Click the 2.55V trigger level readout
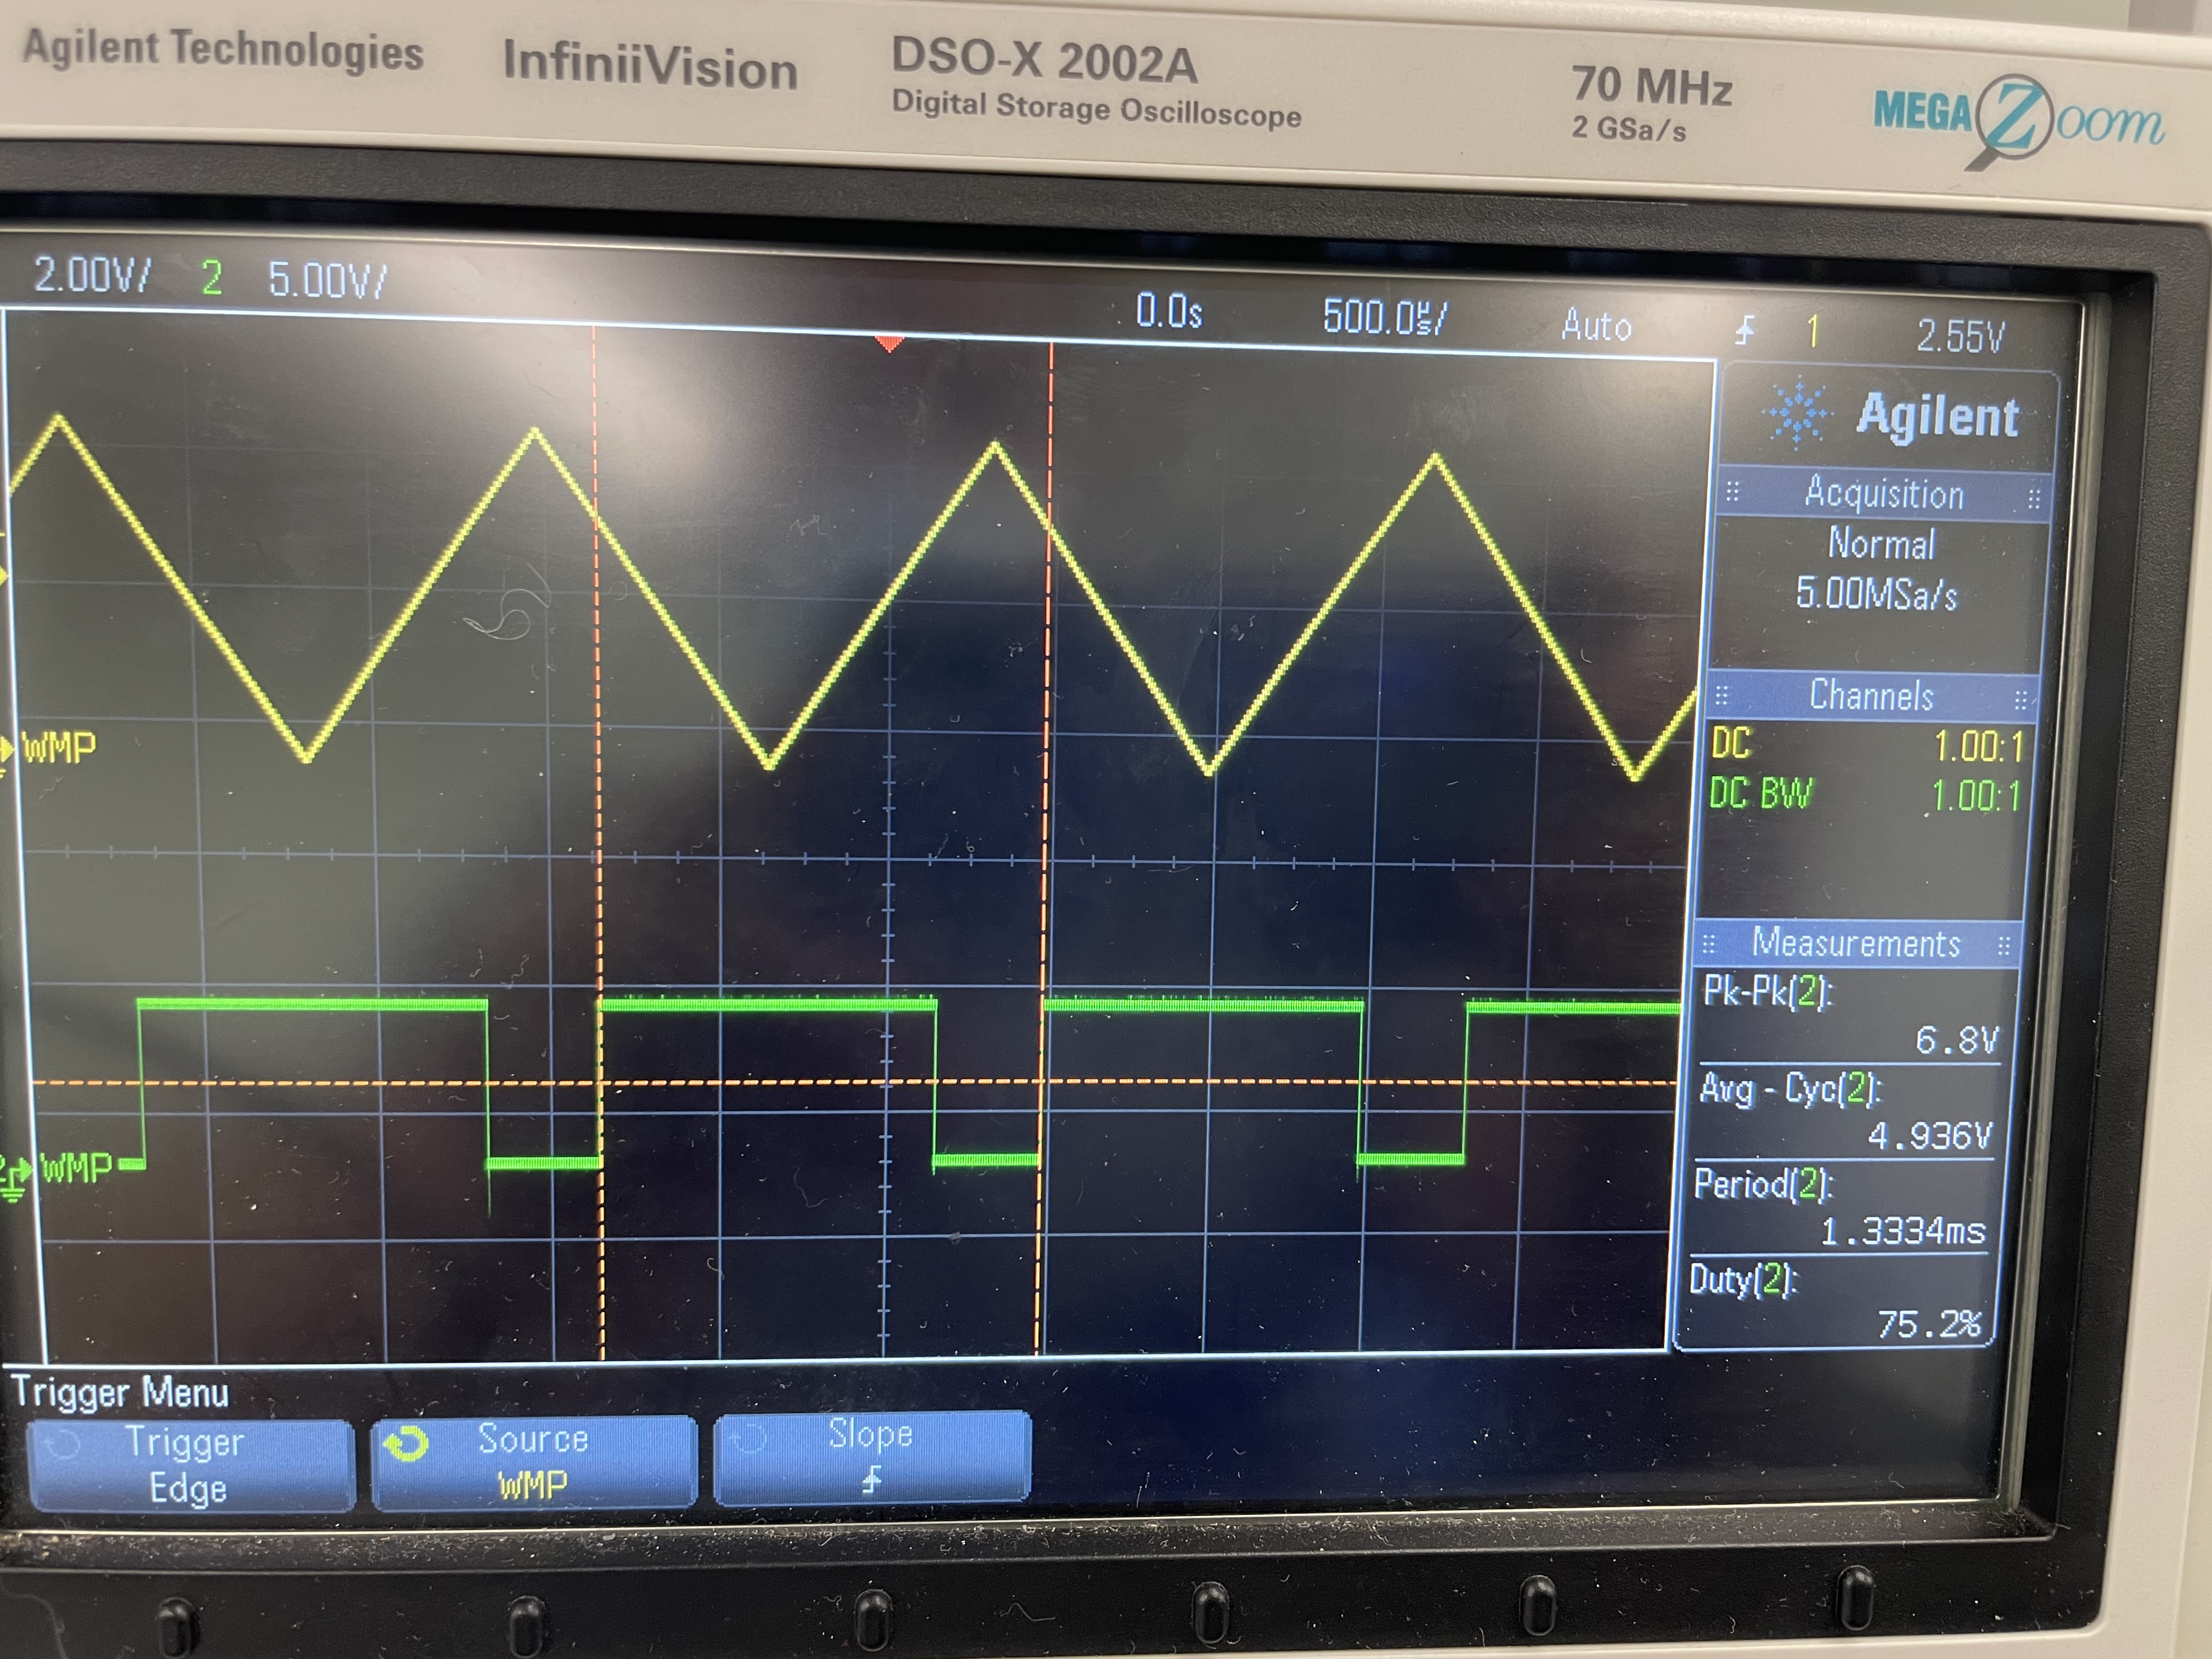Image resolution: width=2212 pixels, height=1659 pixels. (1960, 336)
